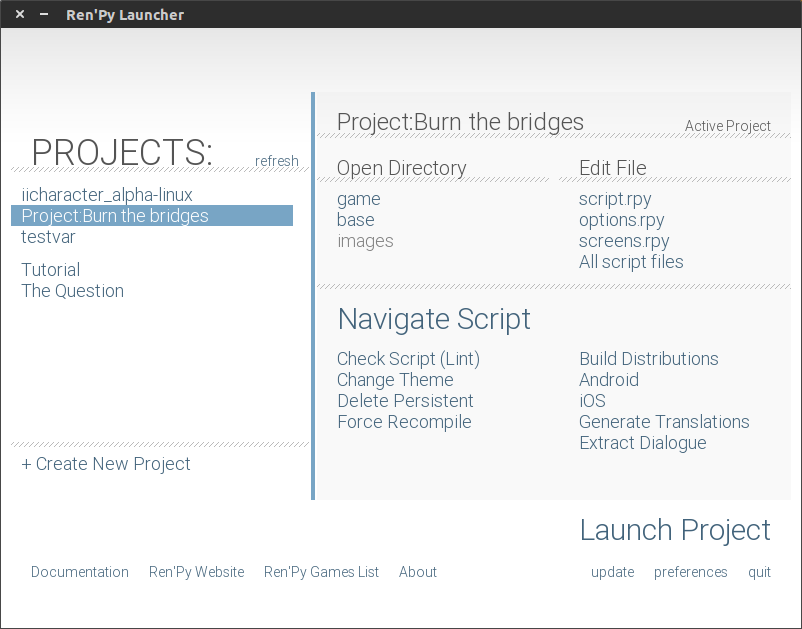Edit script.rpy file
Image resolution: width=802 pixels, height=629 pixels.
tap(615, 199)
